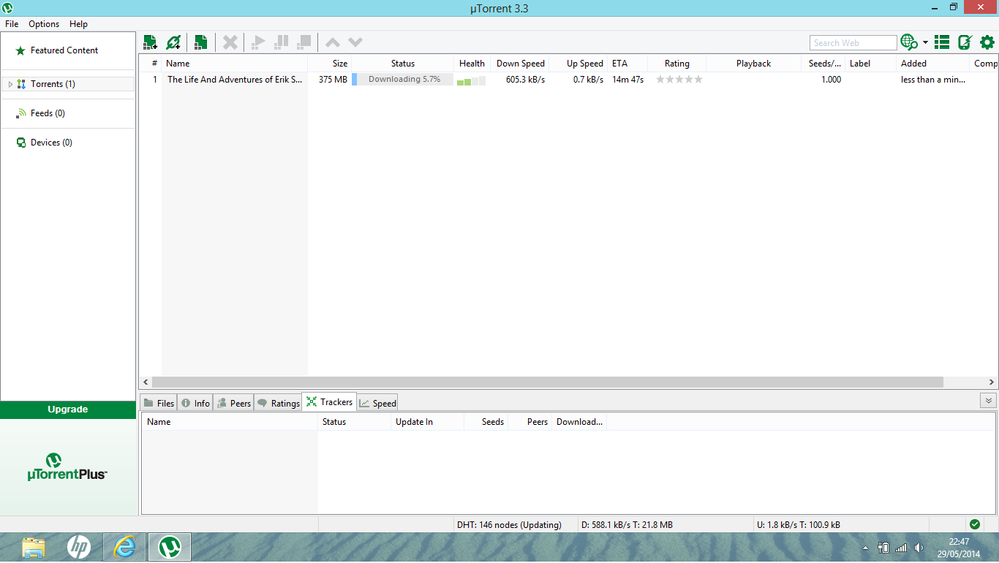Viewport: 999px width, 563px height.
Task: Open the Help menu
Action: click(x=78, y=24)
